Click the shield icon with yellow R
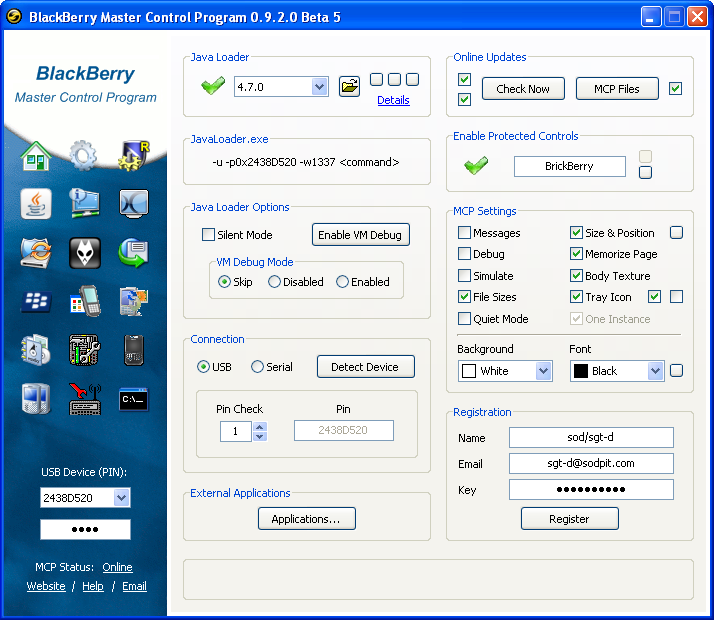The height and width of the screenshot is (620, 714). [133, 155]
